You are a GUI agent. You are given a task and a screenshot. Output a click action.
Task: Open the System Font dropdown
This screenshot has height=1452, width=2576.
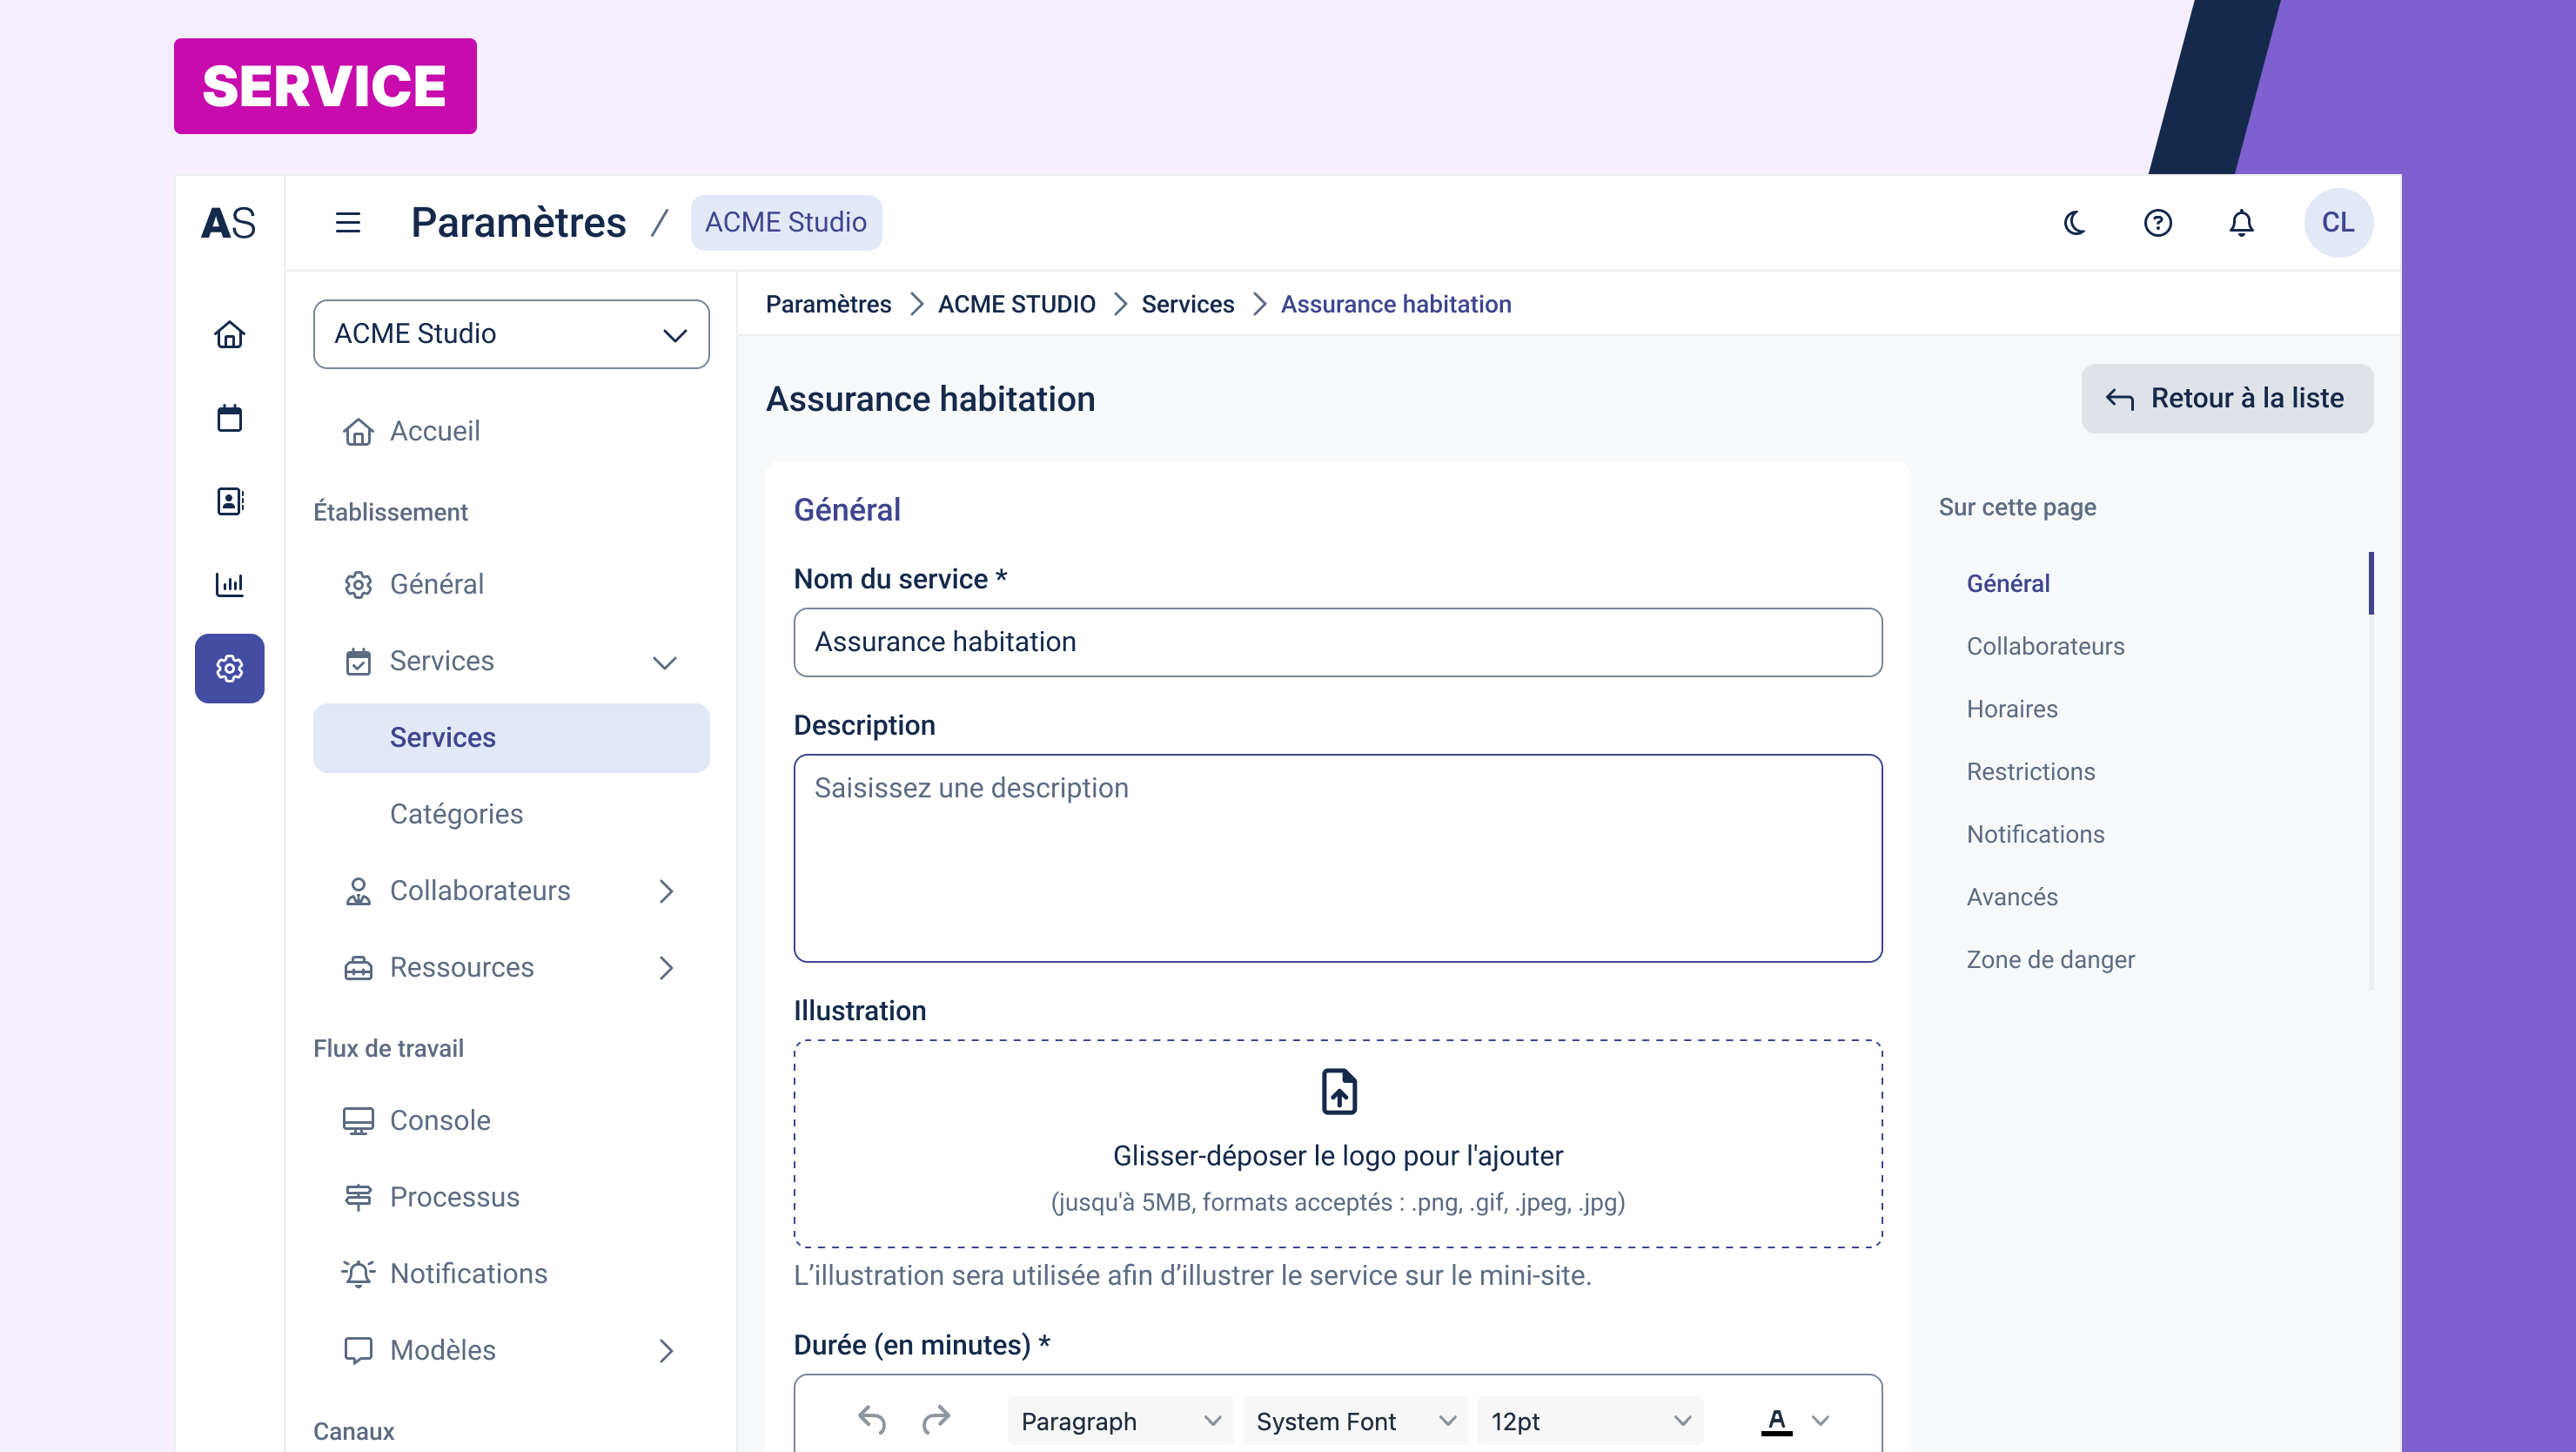1354,1421
